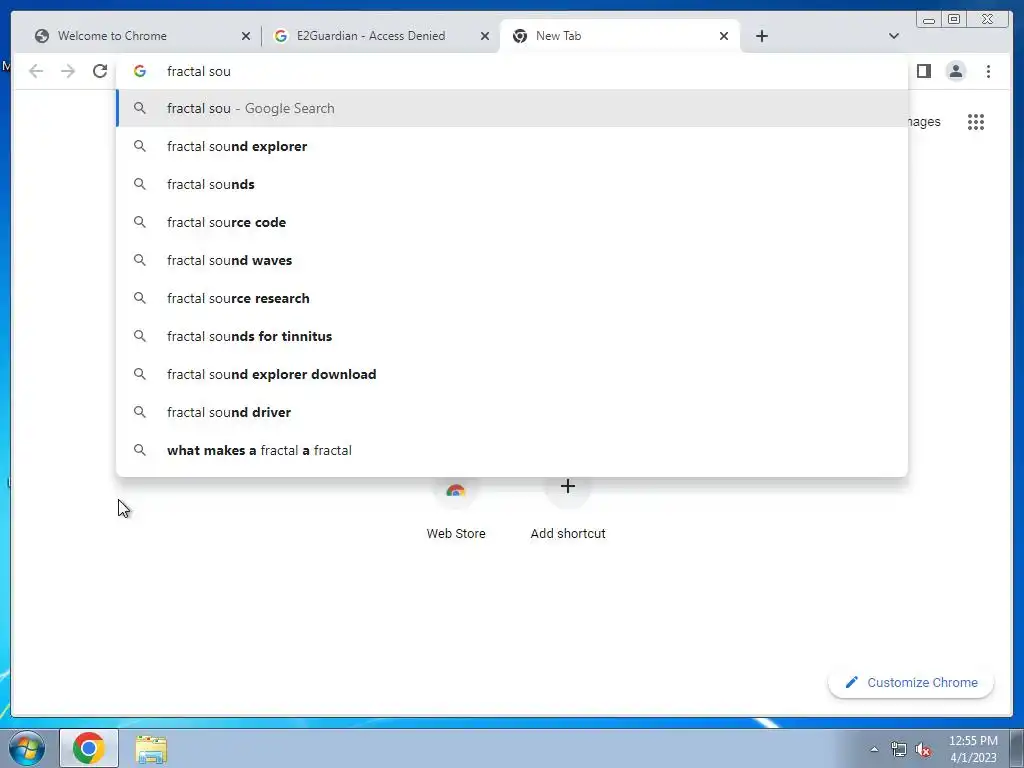Close the New Tab tab

coord(724,36)
